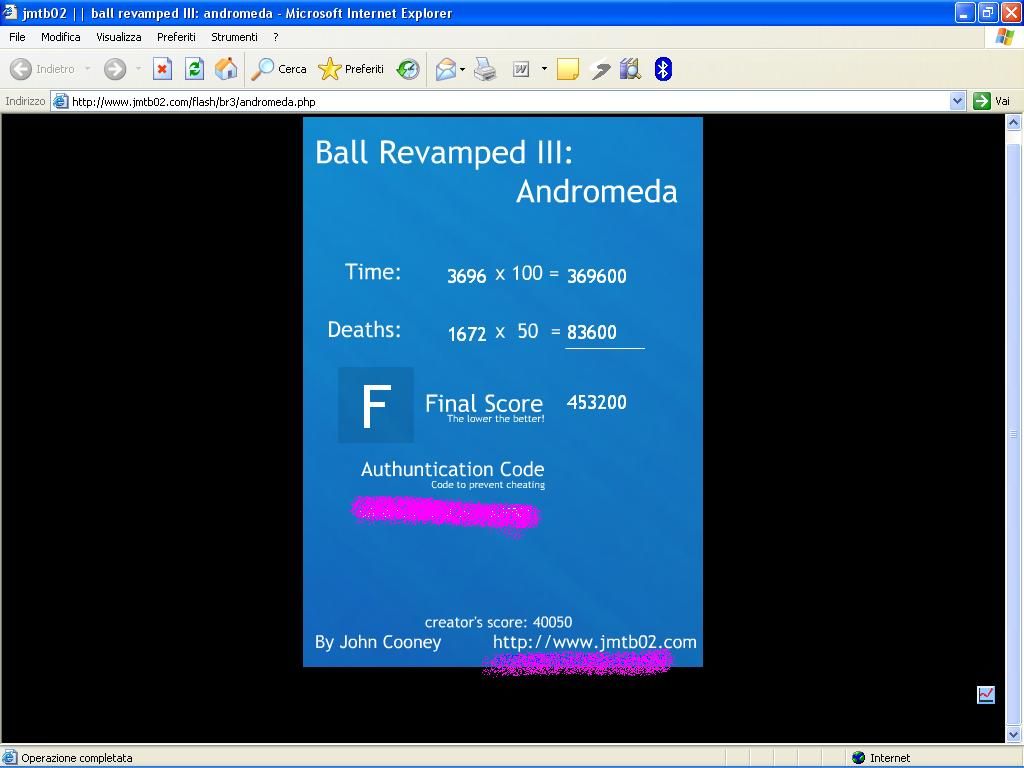Edit with Microsoft Word icon

520,69
